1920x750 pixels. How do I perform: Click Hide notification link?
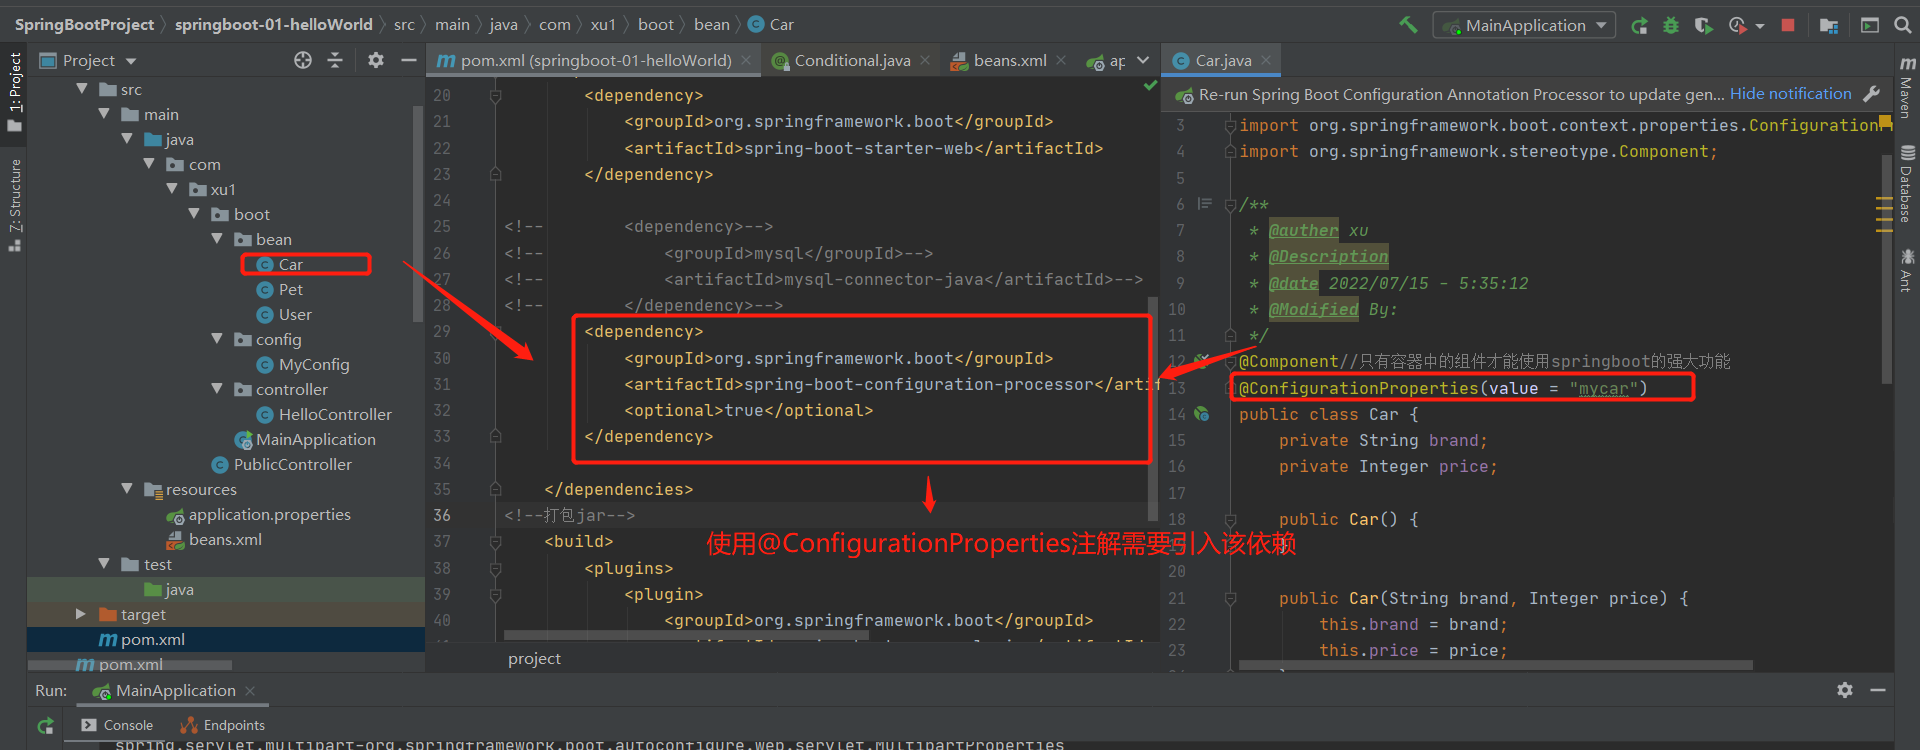pyautogui.click(x=1790, y=94)
